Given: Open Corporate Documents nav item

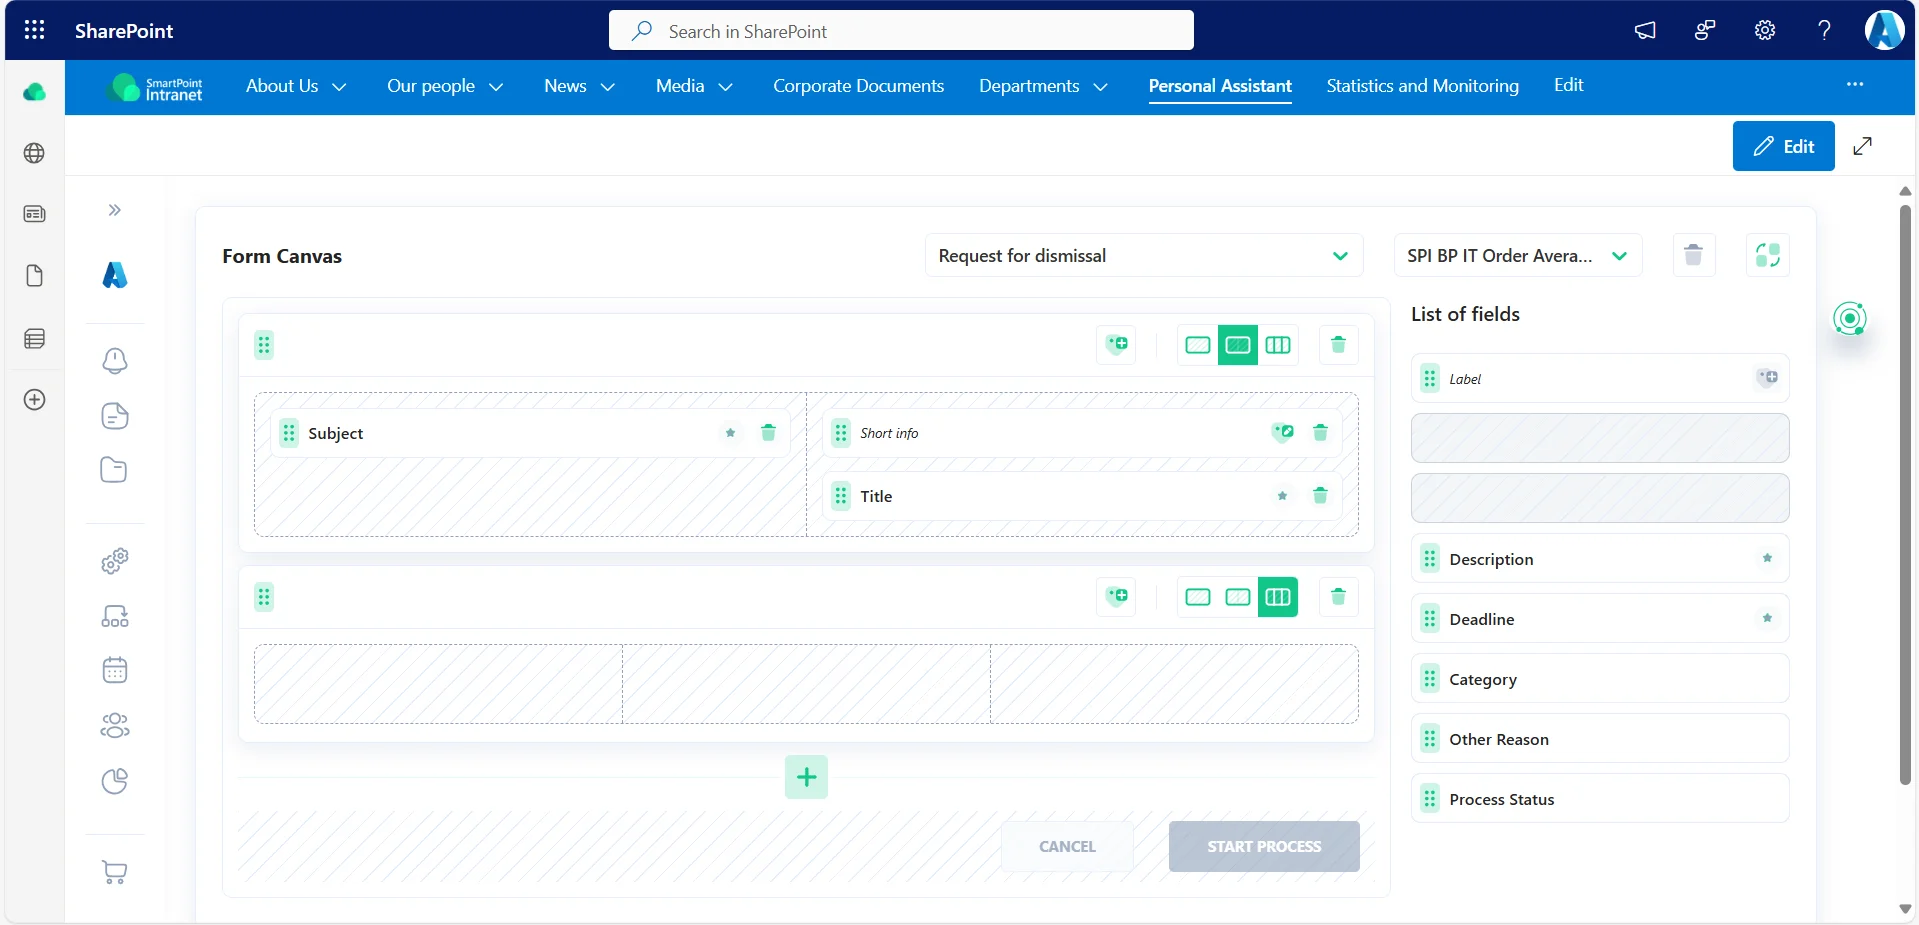Looking at the screenshot, I should point(858,87).
